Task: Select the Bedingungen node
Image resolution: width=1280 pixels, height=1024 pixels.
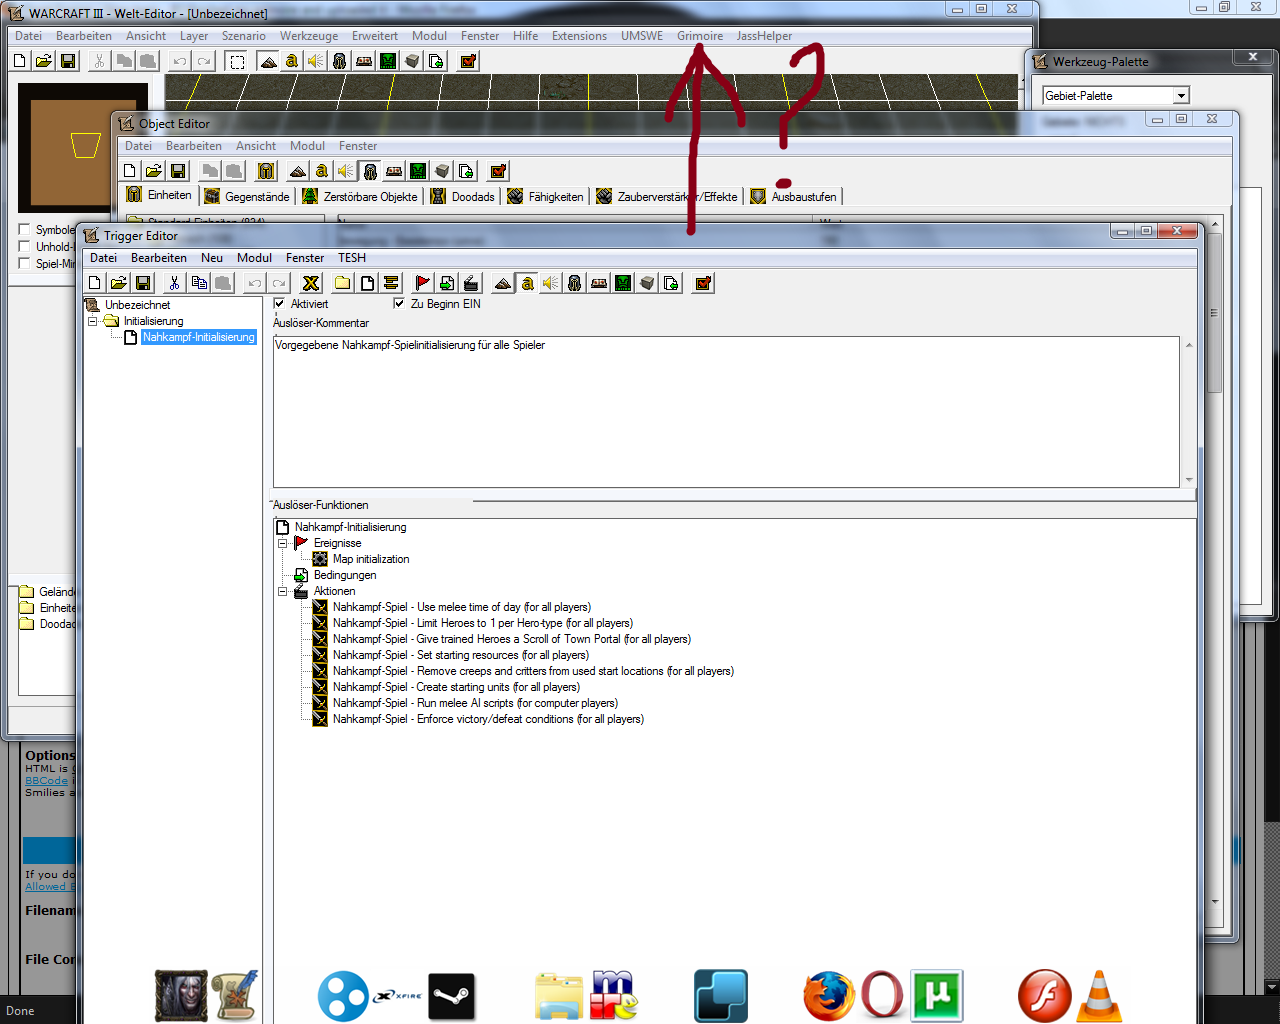Action: pos(345,575)
